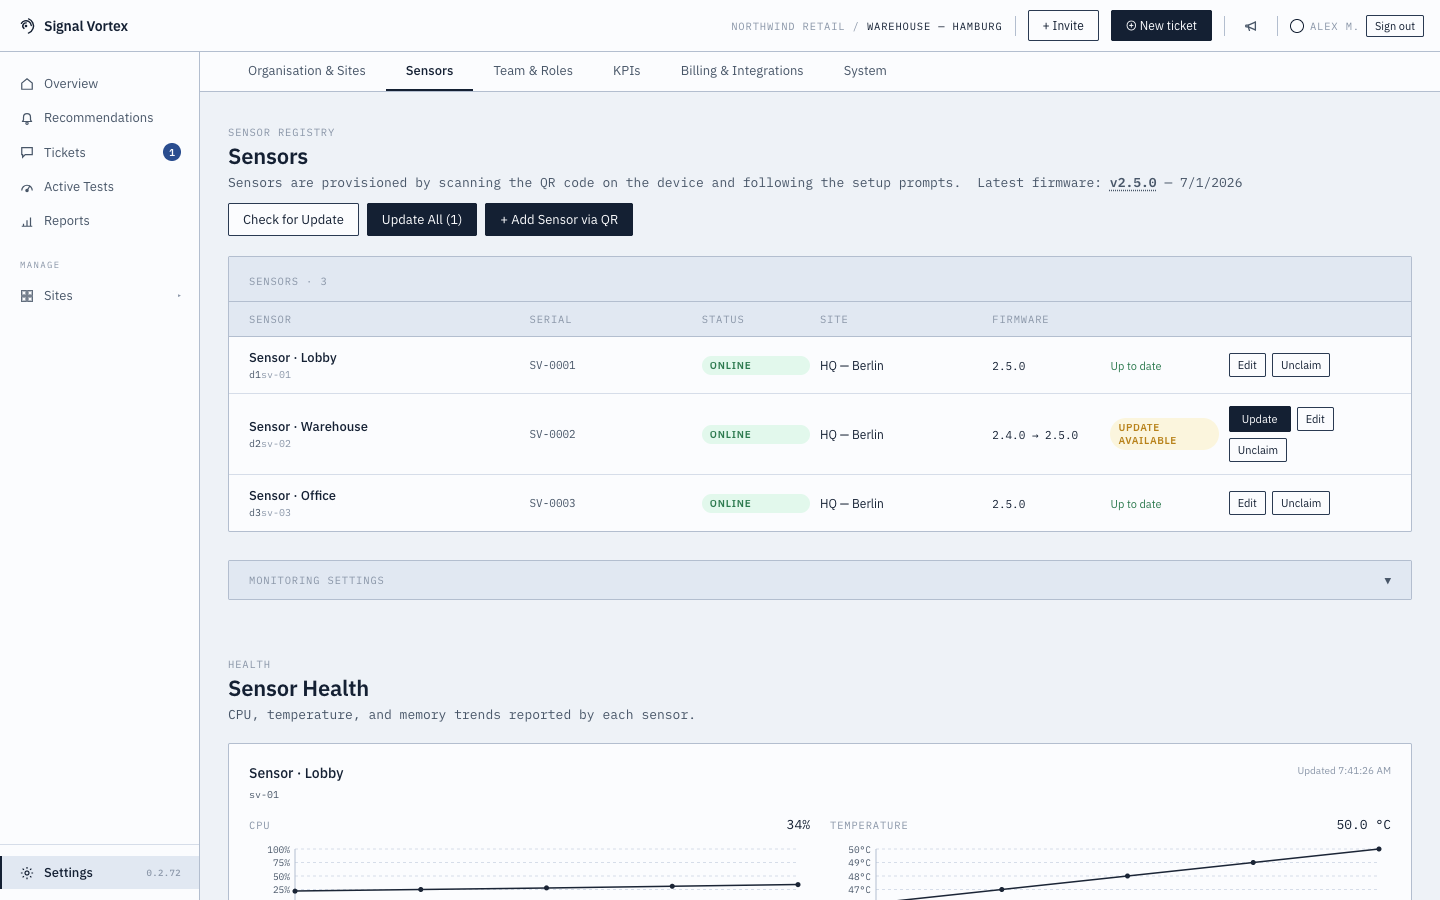Viewport: 1440px width, 900px height.
Task: Click serial SV-0002 cell
Action: (553, 435)
